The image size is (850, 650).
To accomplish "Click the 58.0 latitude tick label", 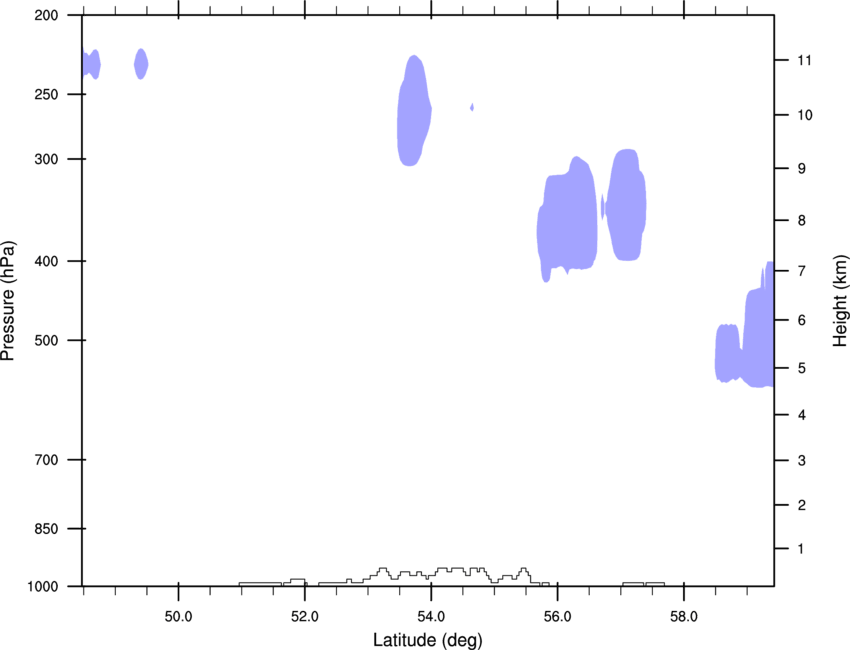I will [684, 616].
